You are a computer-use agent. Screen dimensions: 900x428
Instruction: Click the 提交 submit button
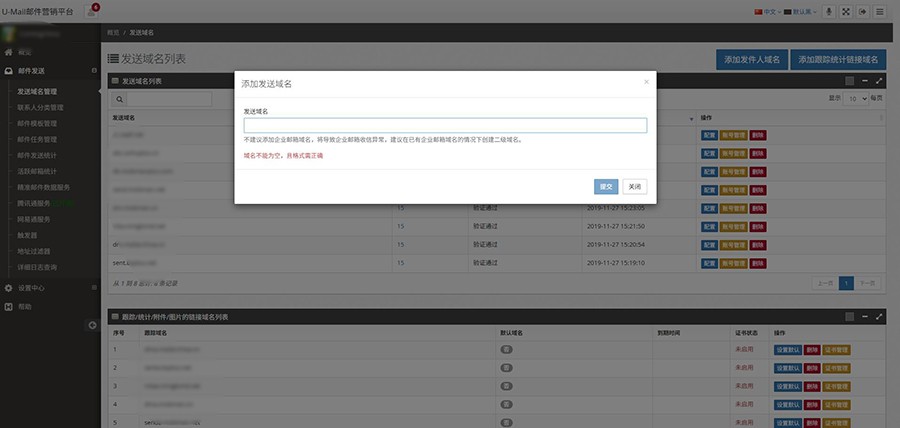pos(606,186)
